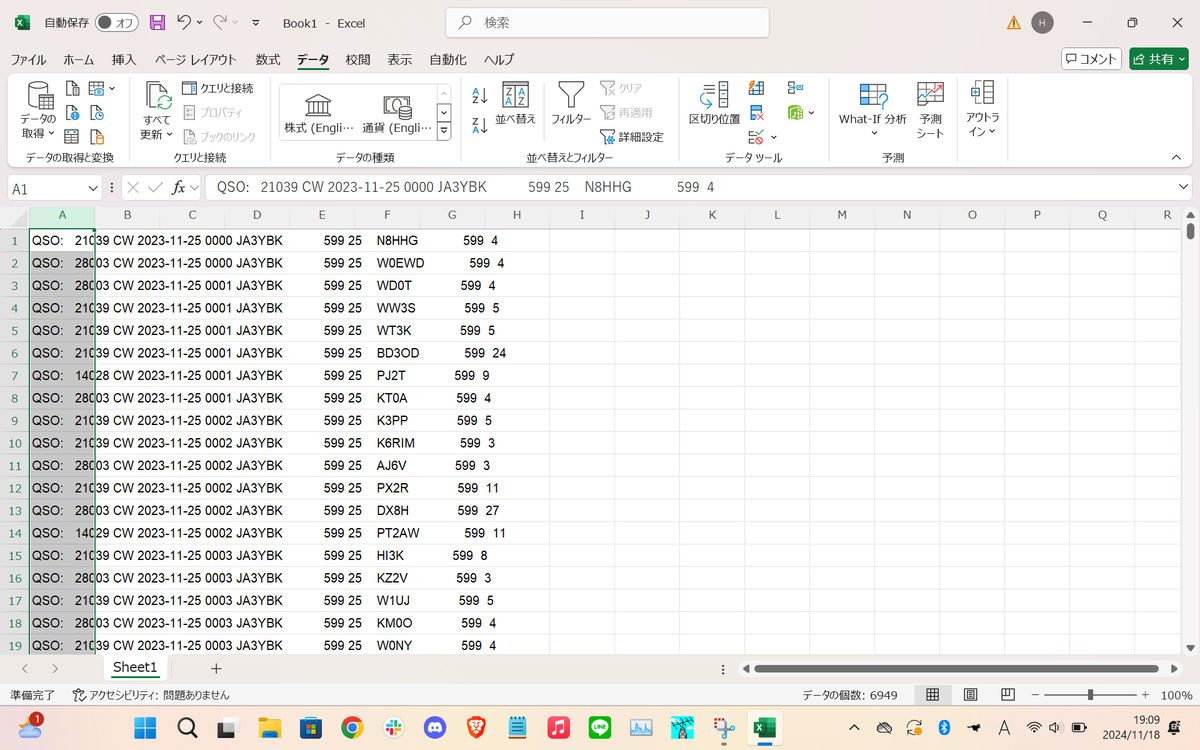
Task: Open クエリと接続 queries pane
Action: pyautogui.click(x=217, y=88)
